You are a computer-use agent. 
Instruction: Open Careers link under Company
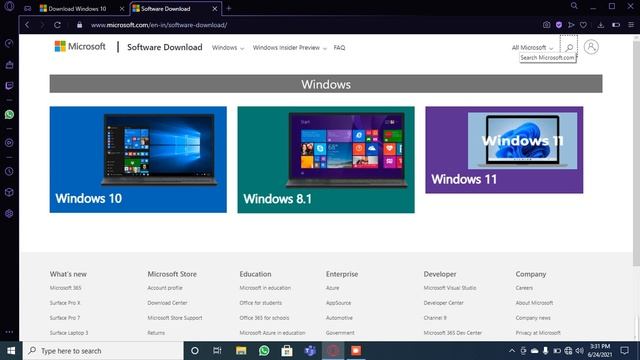(524, 288)
